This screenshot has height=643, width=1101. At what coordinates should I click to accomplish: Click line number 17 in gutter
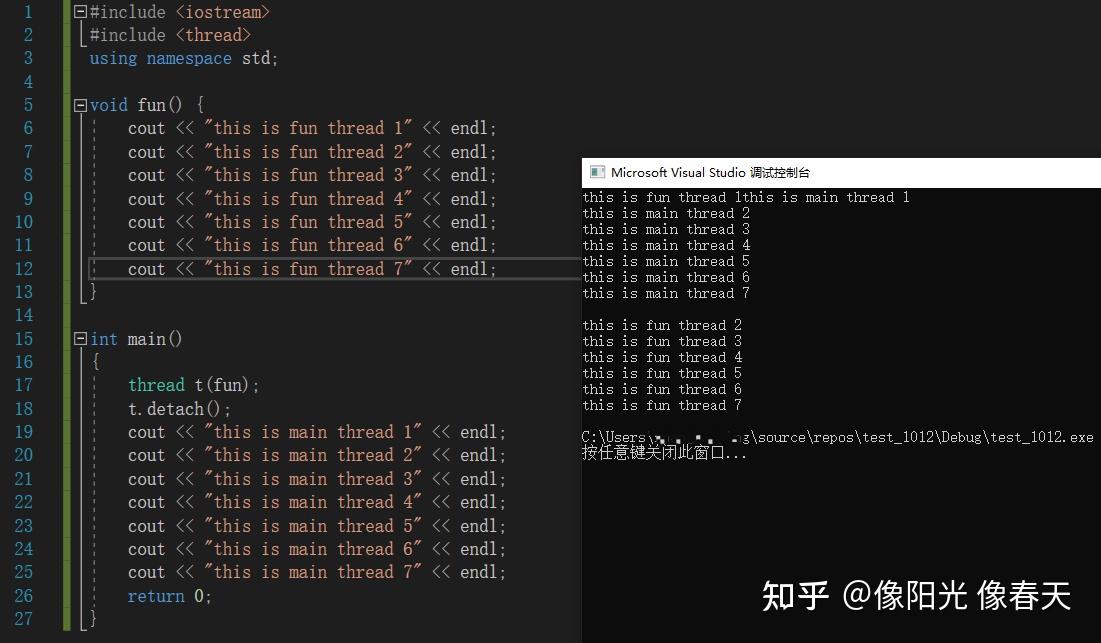point(23,385)
